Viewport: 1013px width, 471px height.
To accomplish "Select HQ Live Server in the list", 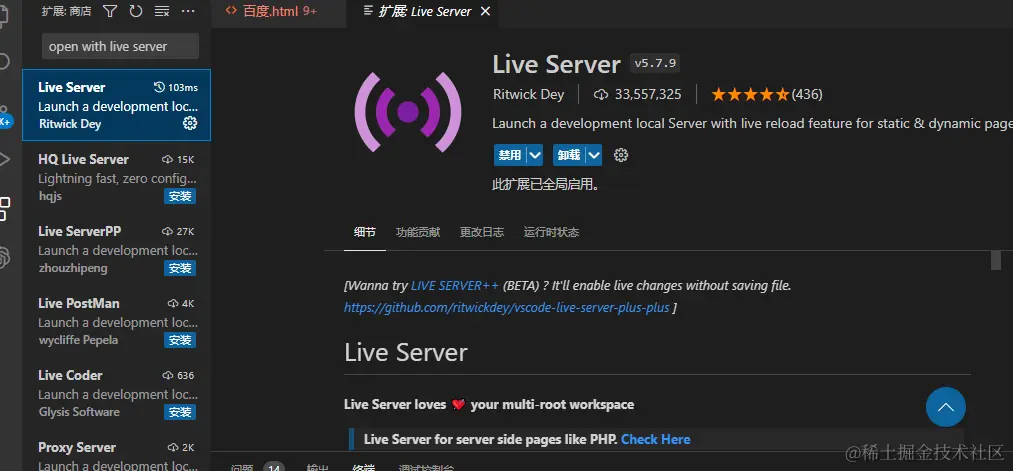I will coord(116,177).
